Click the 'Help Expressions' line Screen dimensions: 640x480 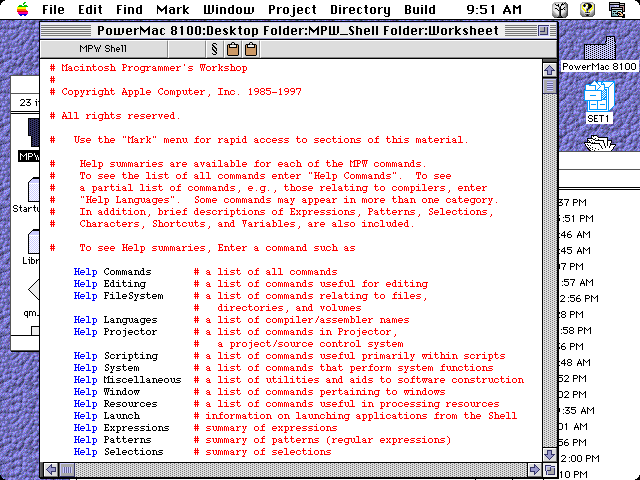coord(205,428)
